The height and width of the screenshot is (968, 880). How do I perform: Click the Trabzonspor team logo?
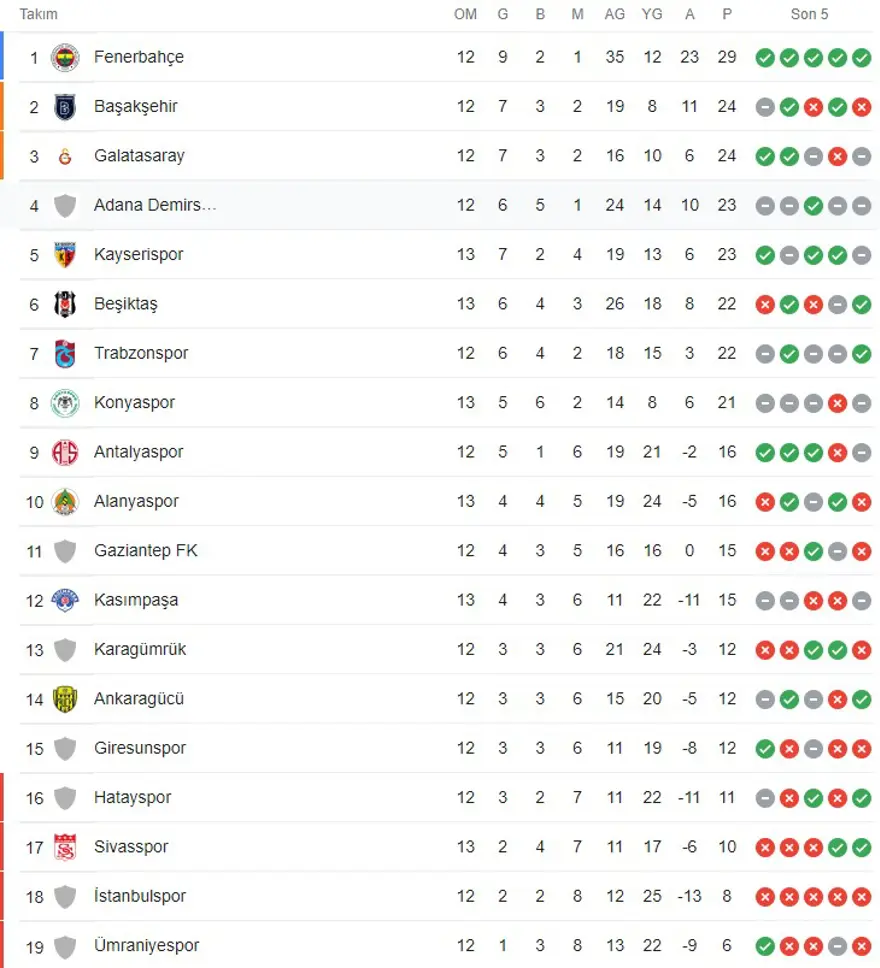coord(65,353)
